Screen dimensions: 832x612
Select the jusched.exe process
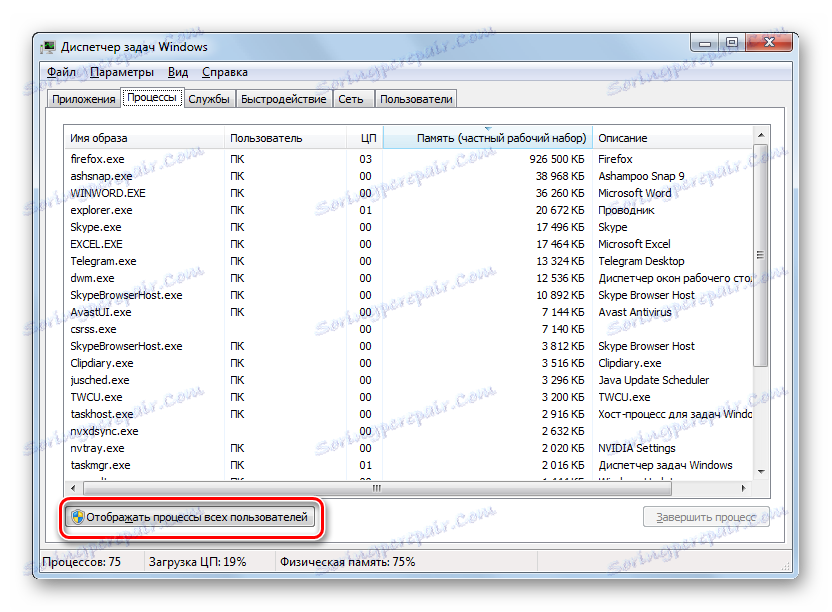[x=409, y=380]
